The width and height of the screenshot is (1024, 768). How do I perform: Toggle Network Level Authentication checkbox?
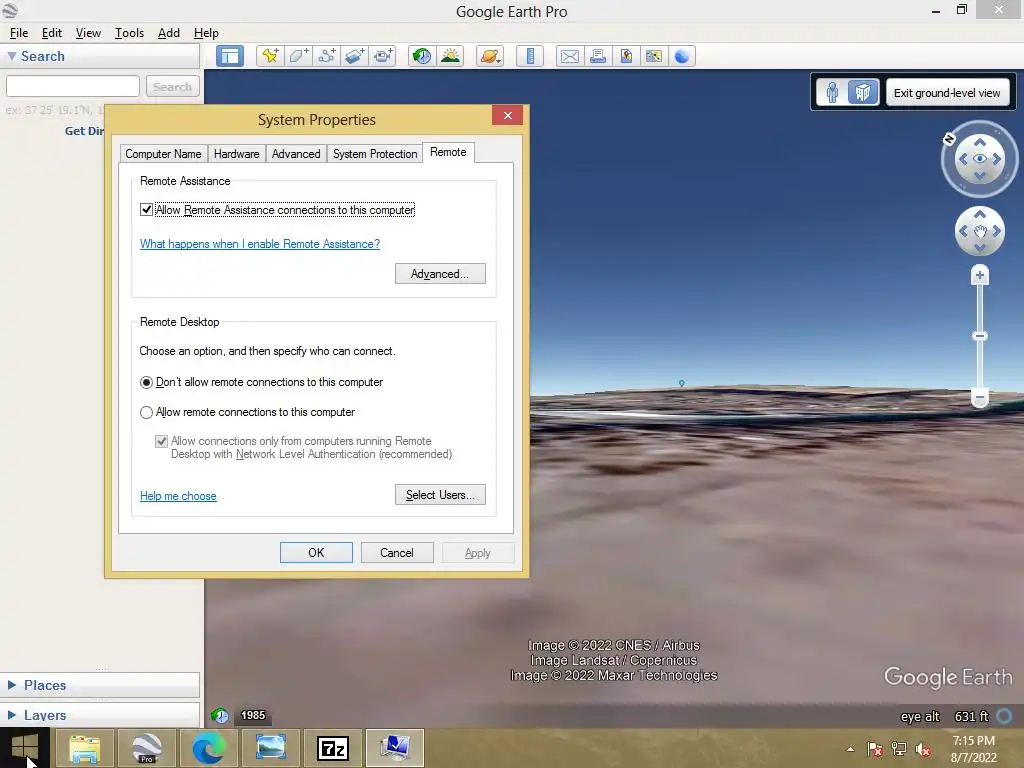point(161,441)
